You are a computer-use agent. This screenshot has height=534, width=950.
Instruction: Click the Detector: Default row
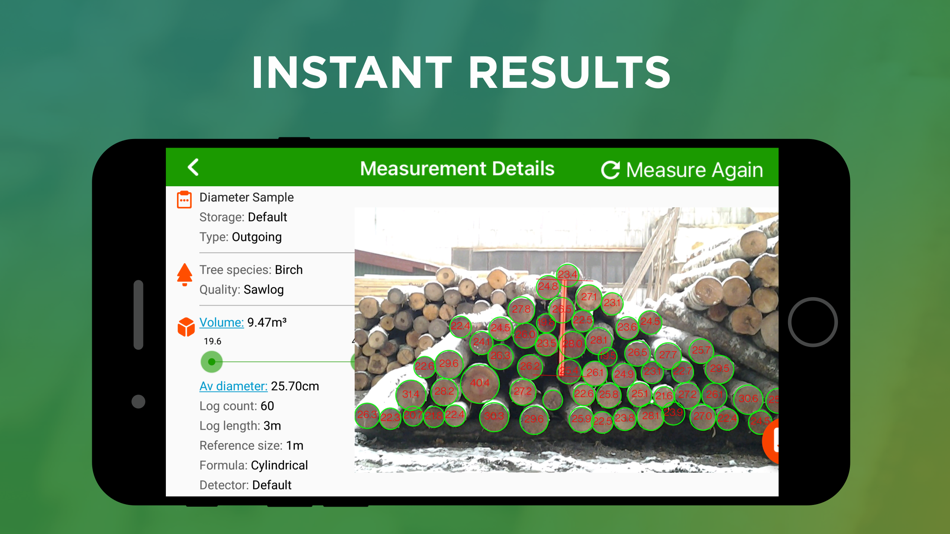click(x=245, y=485)
